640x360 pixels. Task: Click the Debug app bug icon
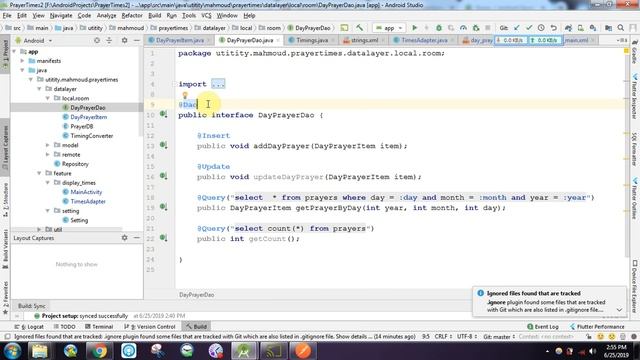pyautogui.click(x=439, y=28)
